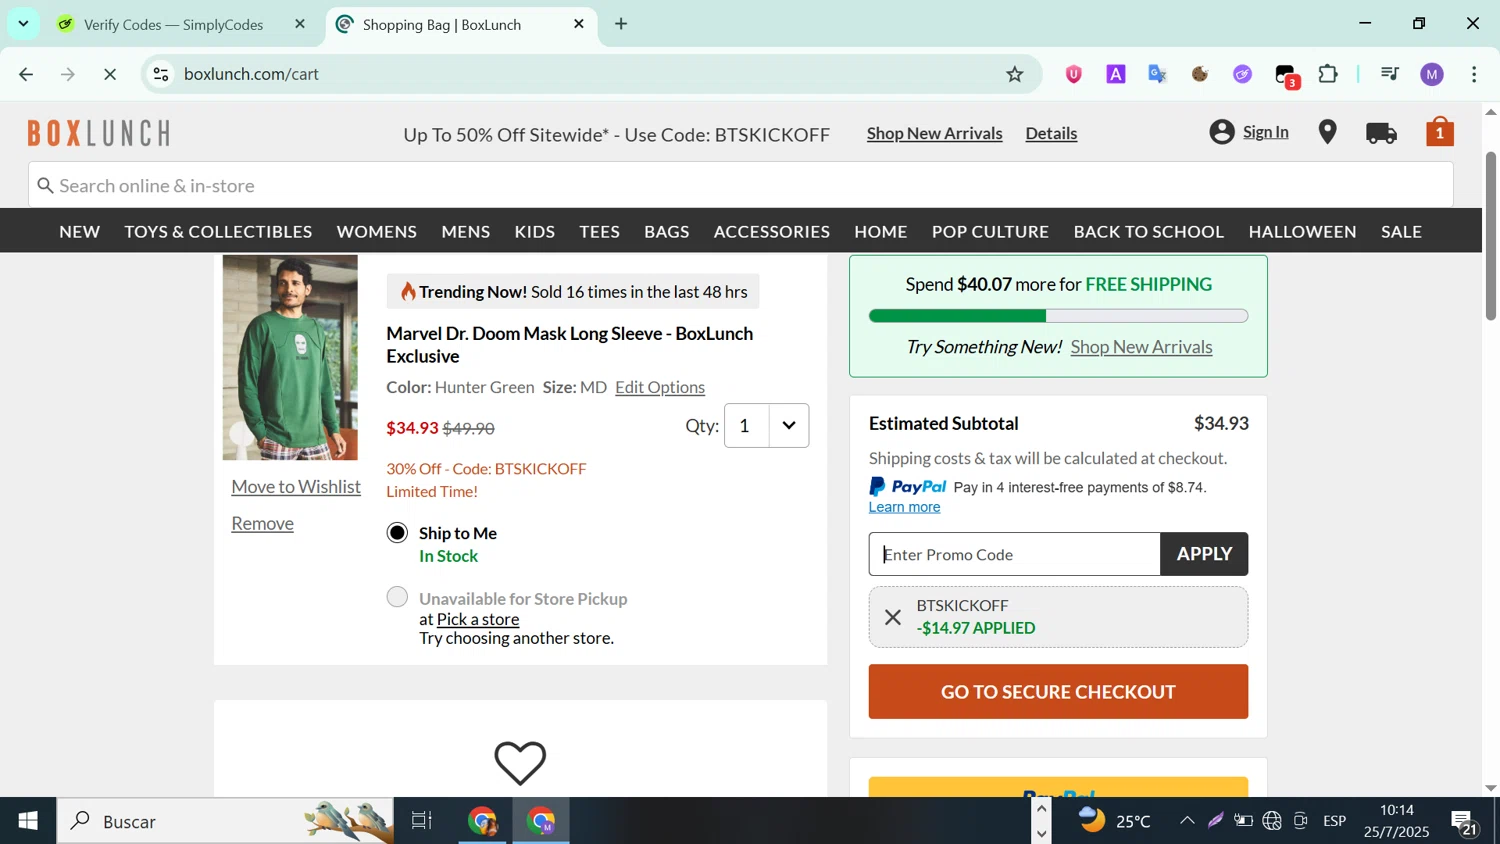Image resolution: width=1500 pixels, height=844 pixels.
Task: Select the Ship to Me radio option
Action: click(x=397, y=533)
